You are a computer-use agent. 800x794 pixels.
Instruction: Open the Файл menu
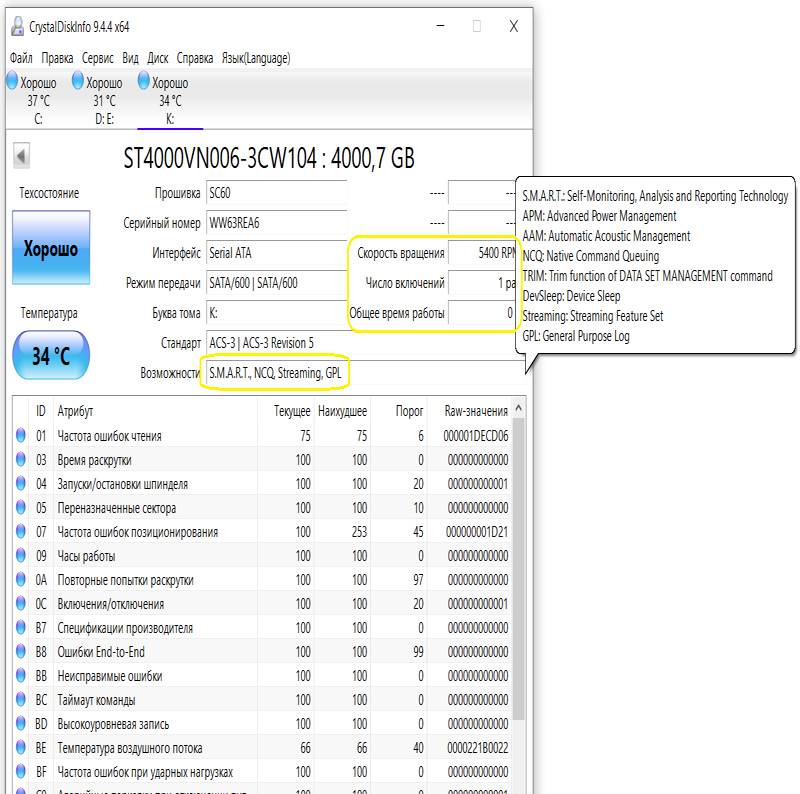[21, 58]
